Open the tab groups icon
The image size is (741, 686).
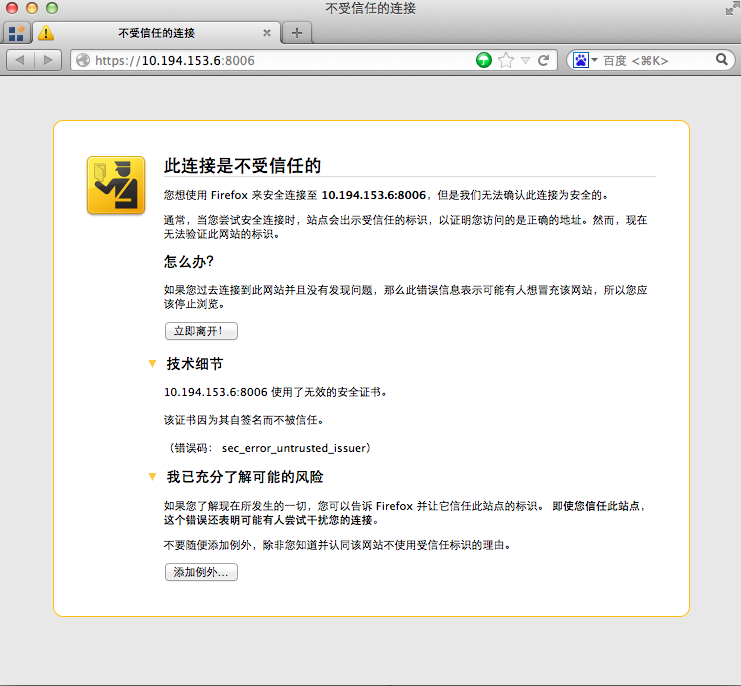point(17,33)
